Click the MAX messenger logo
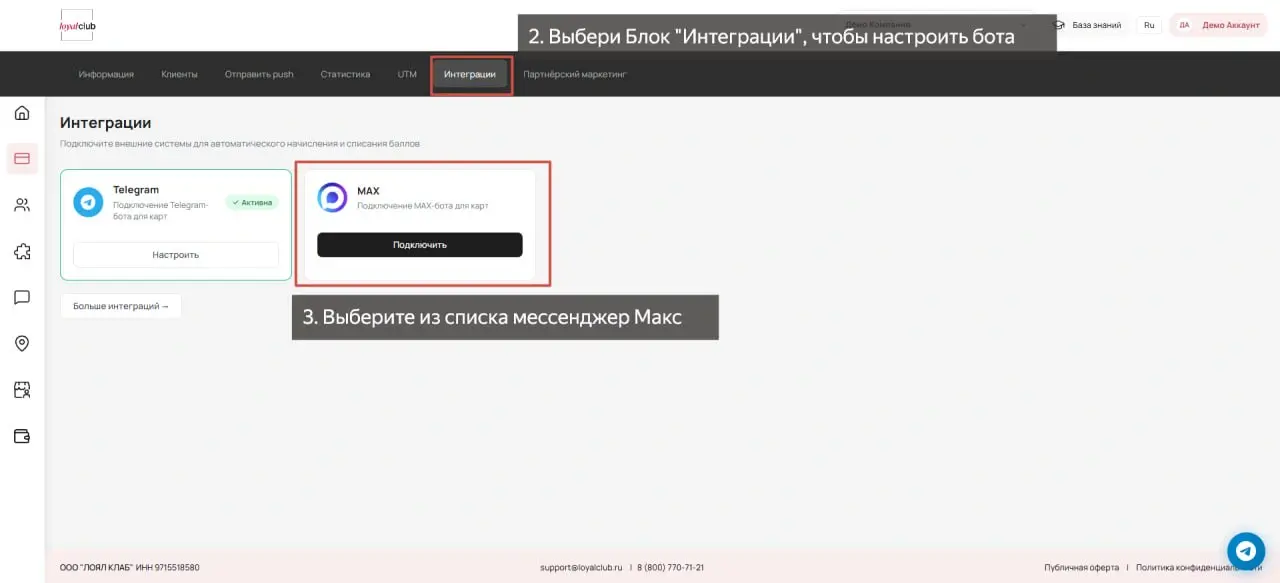This screenshot has width=1280, height=583. 332,198
